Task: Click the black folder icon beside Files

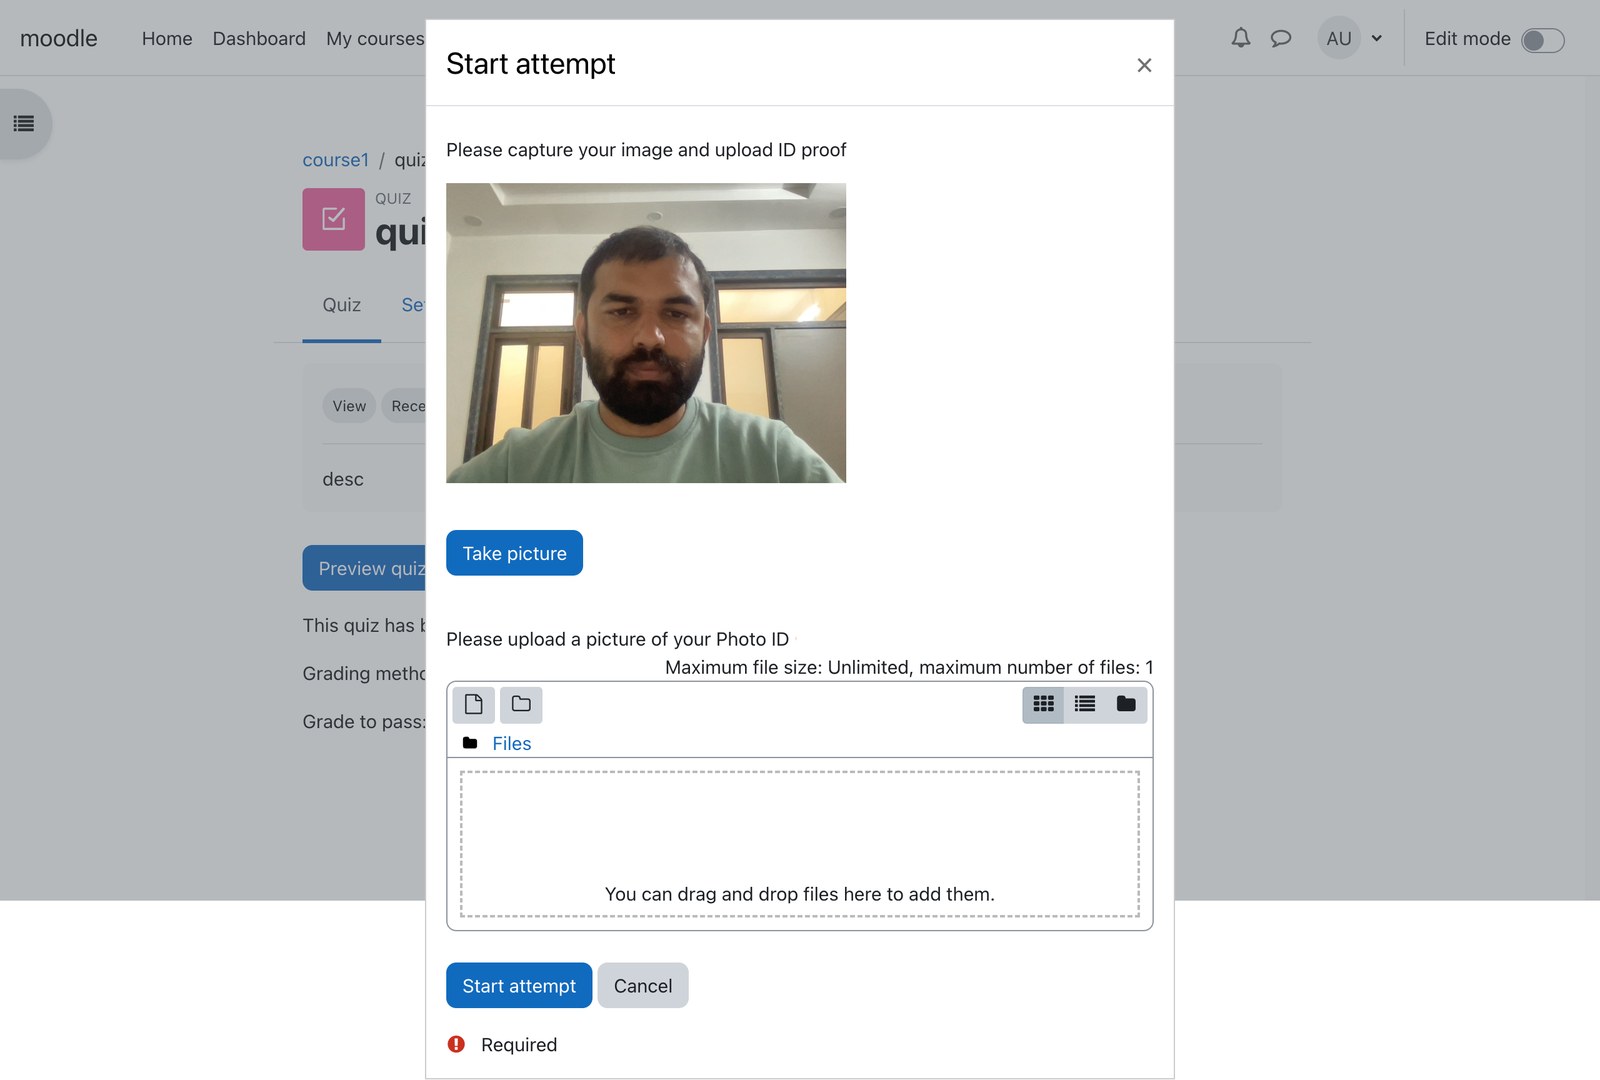Action: click(470, 743)
